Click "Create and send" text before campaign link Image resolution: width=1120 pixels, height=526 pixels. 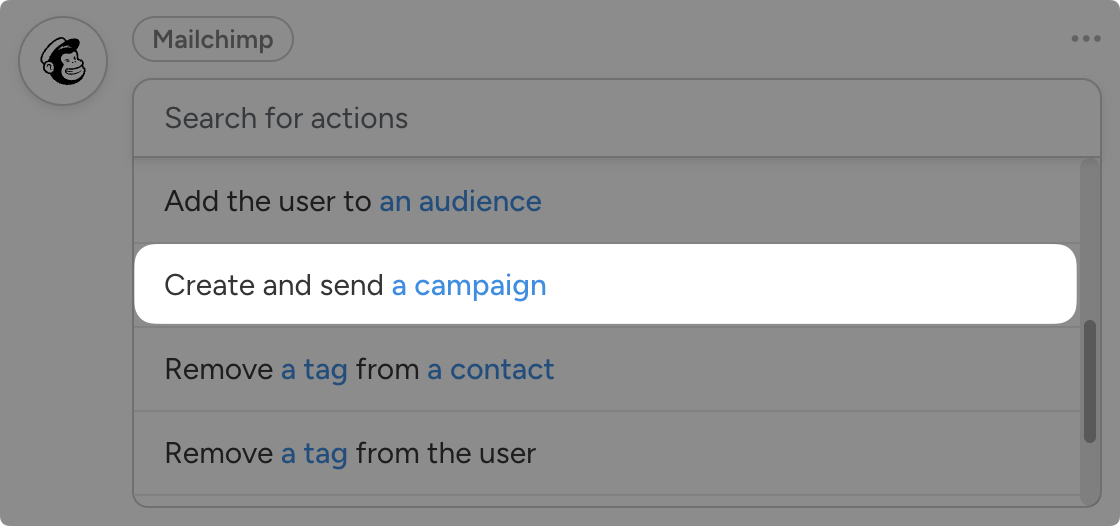[274, 286]
